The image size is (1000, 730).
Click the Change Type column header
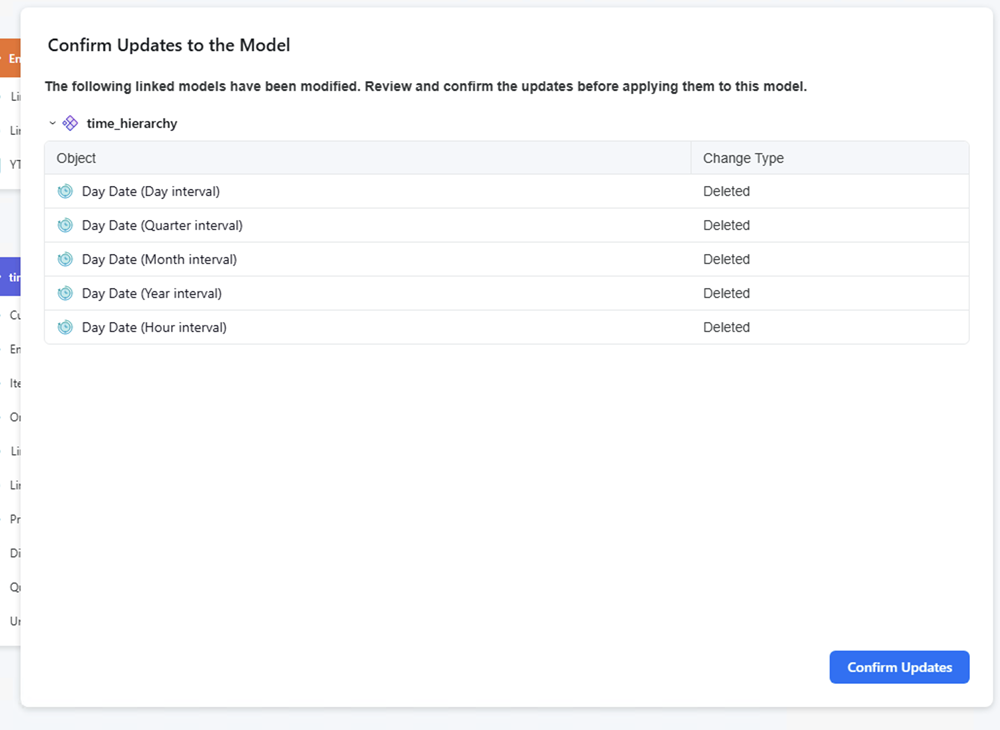click(743, 158)
